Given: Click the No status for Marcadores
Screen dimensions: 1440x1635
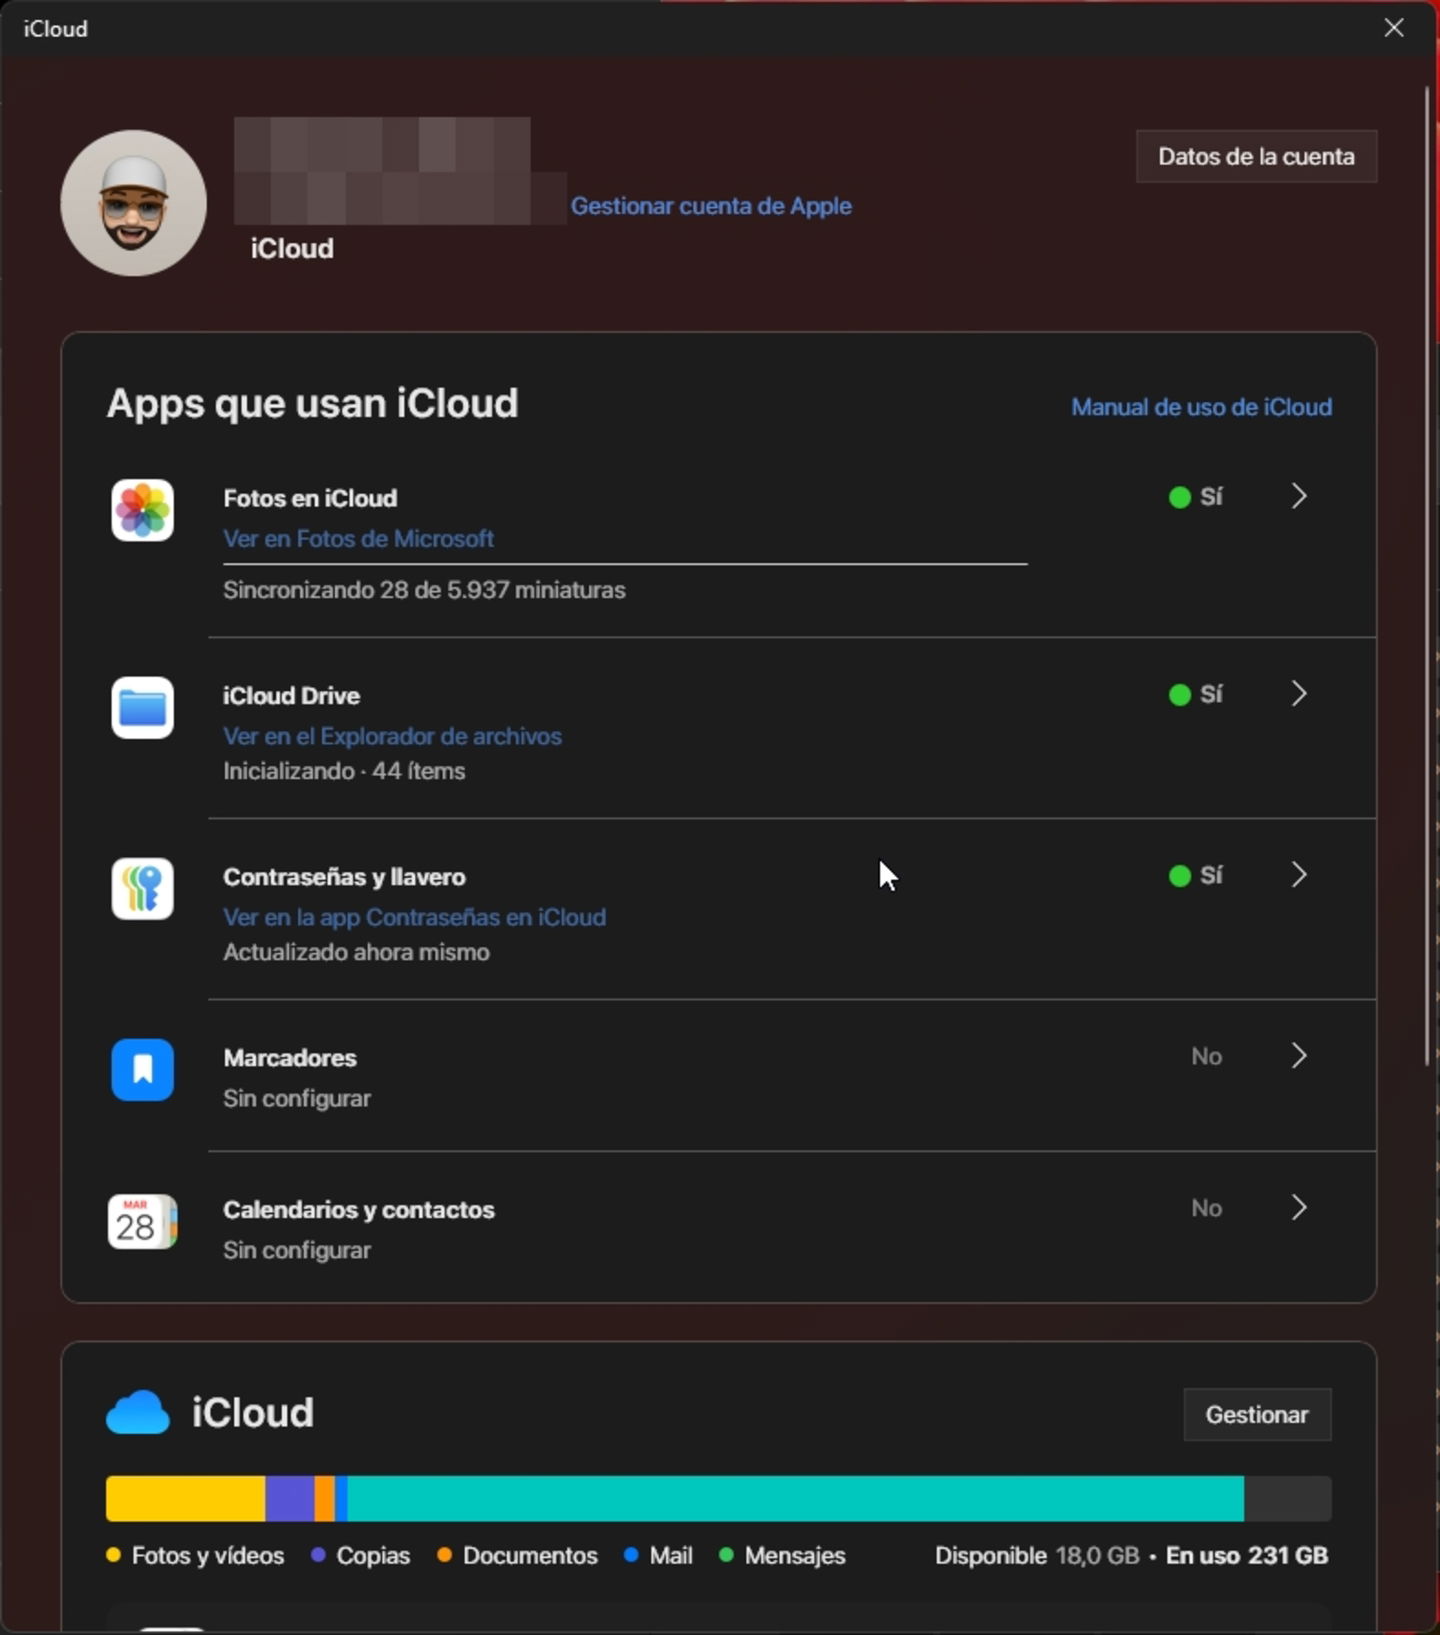Looking at the screenshot, I should pyautogui.click(x=1206, y=1056).
